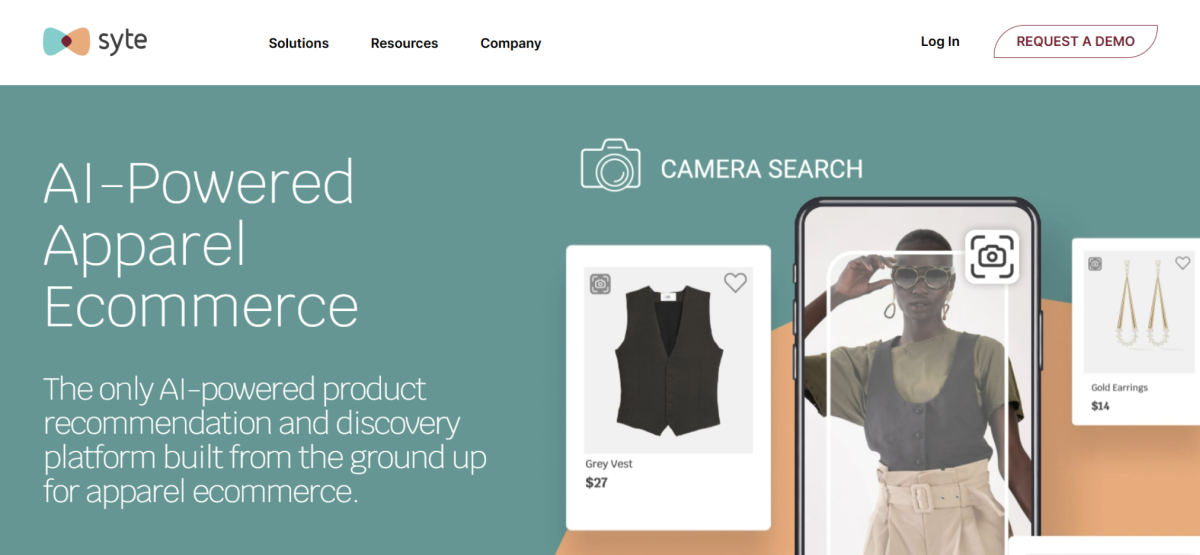
Task: Click the camera icon on the Grey Vest card
Action: tap(600, 284)
